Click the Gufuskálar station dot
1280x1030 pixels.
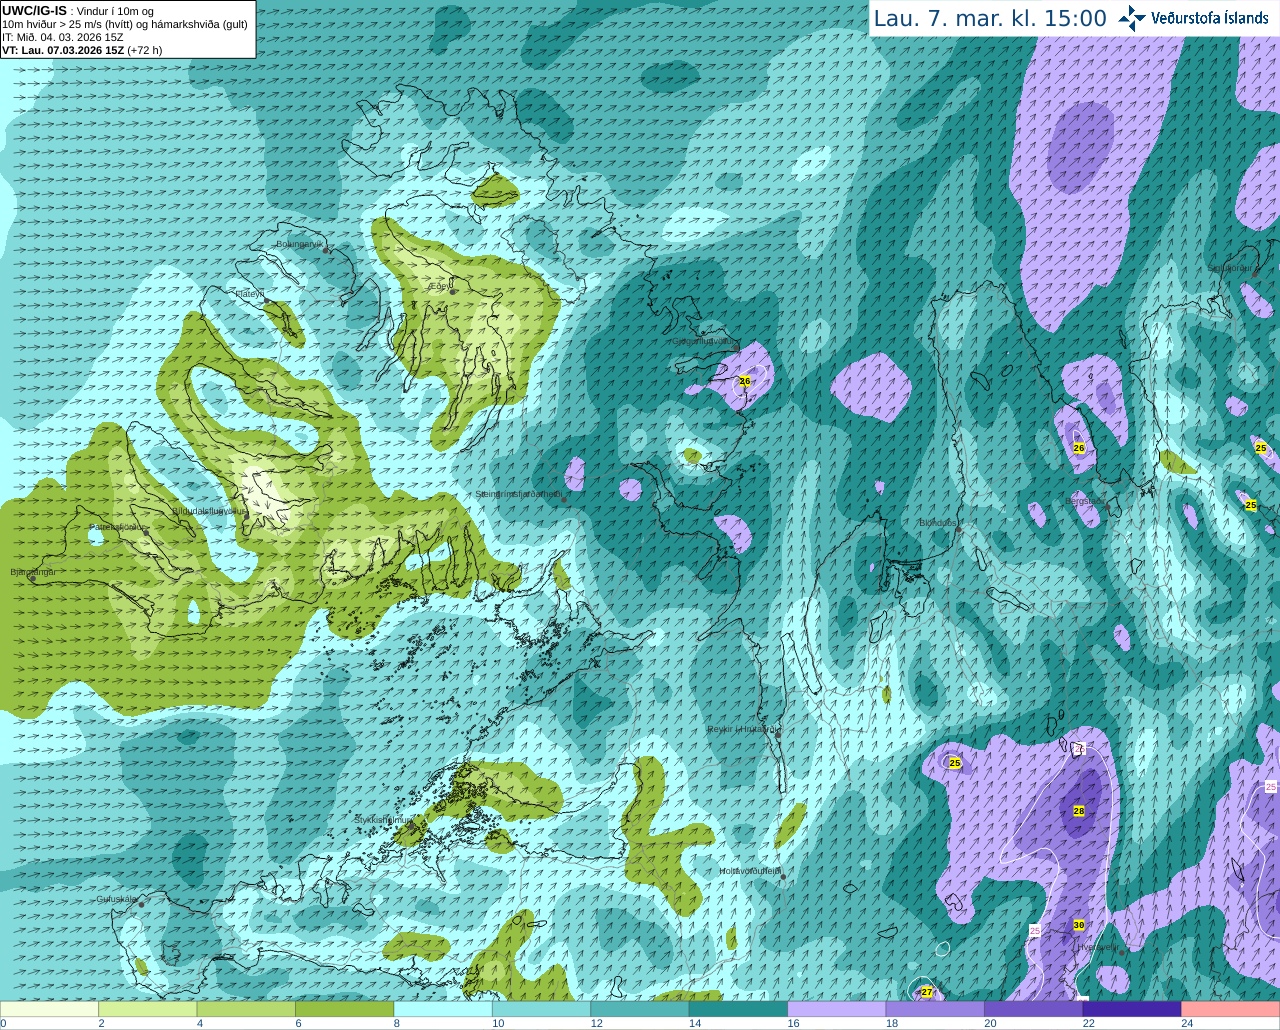click(141, 904)
